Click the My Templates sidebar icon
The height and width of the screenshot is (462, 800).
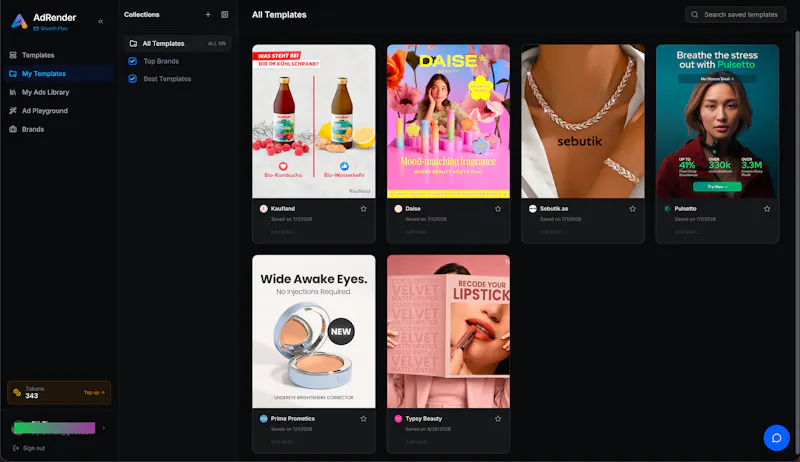point(13,73)
